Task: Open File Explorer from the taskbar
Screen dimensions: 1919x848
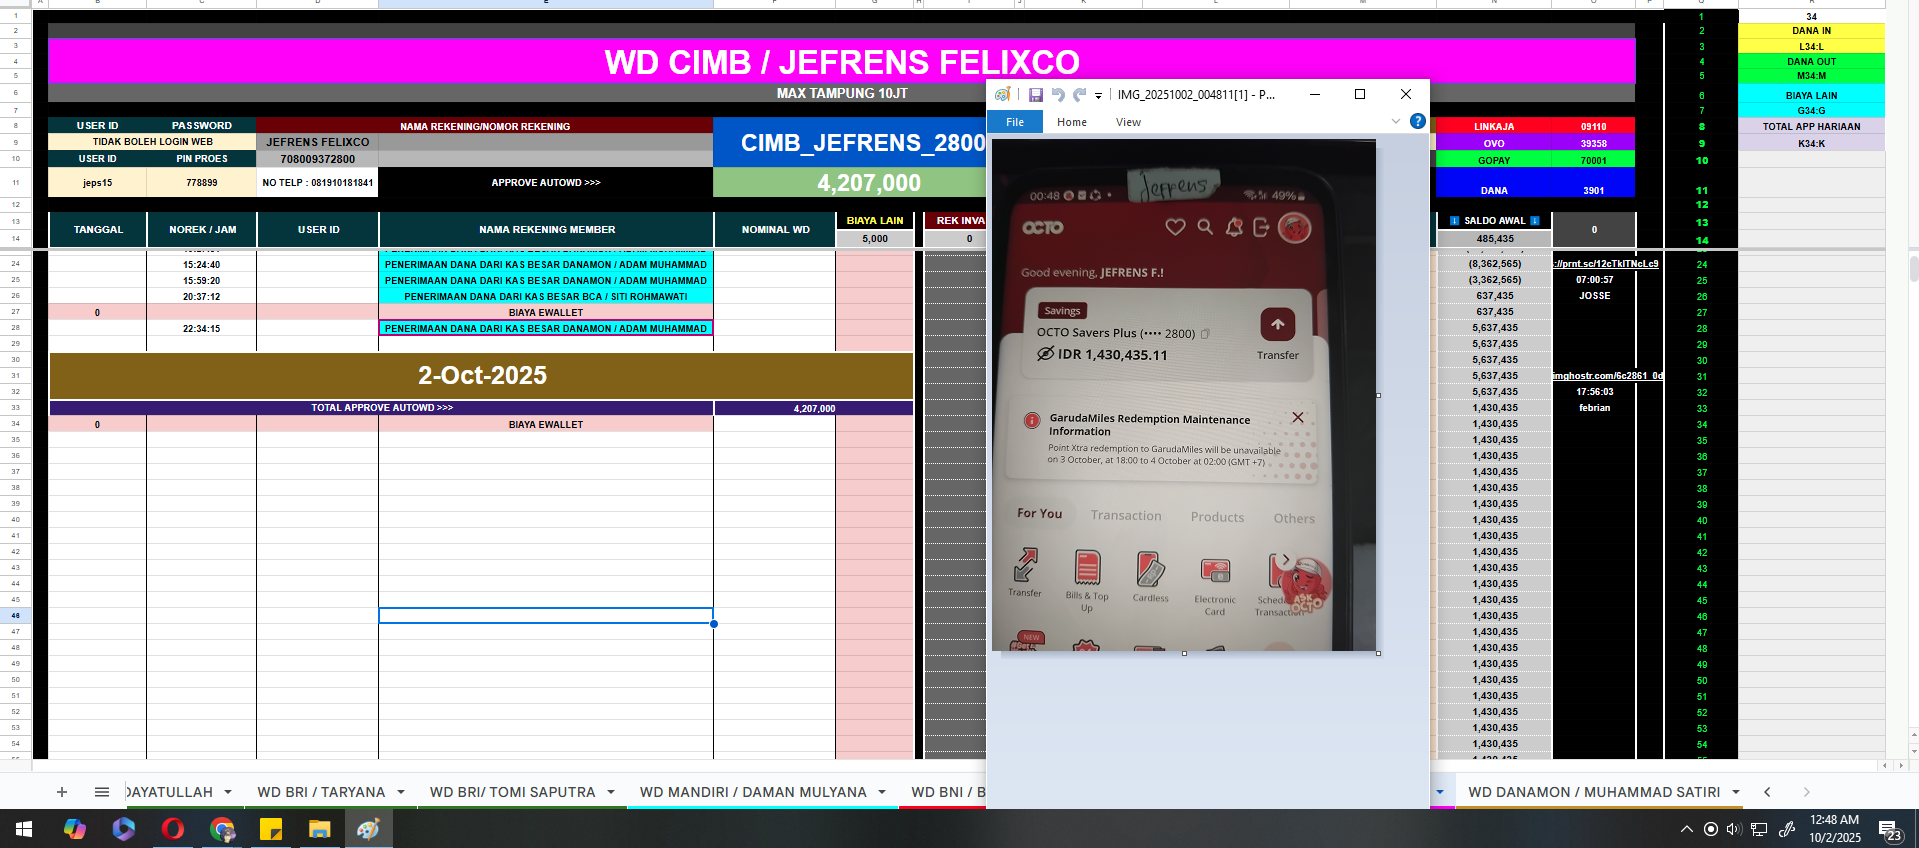Action: pos(319,829)
